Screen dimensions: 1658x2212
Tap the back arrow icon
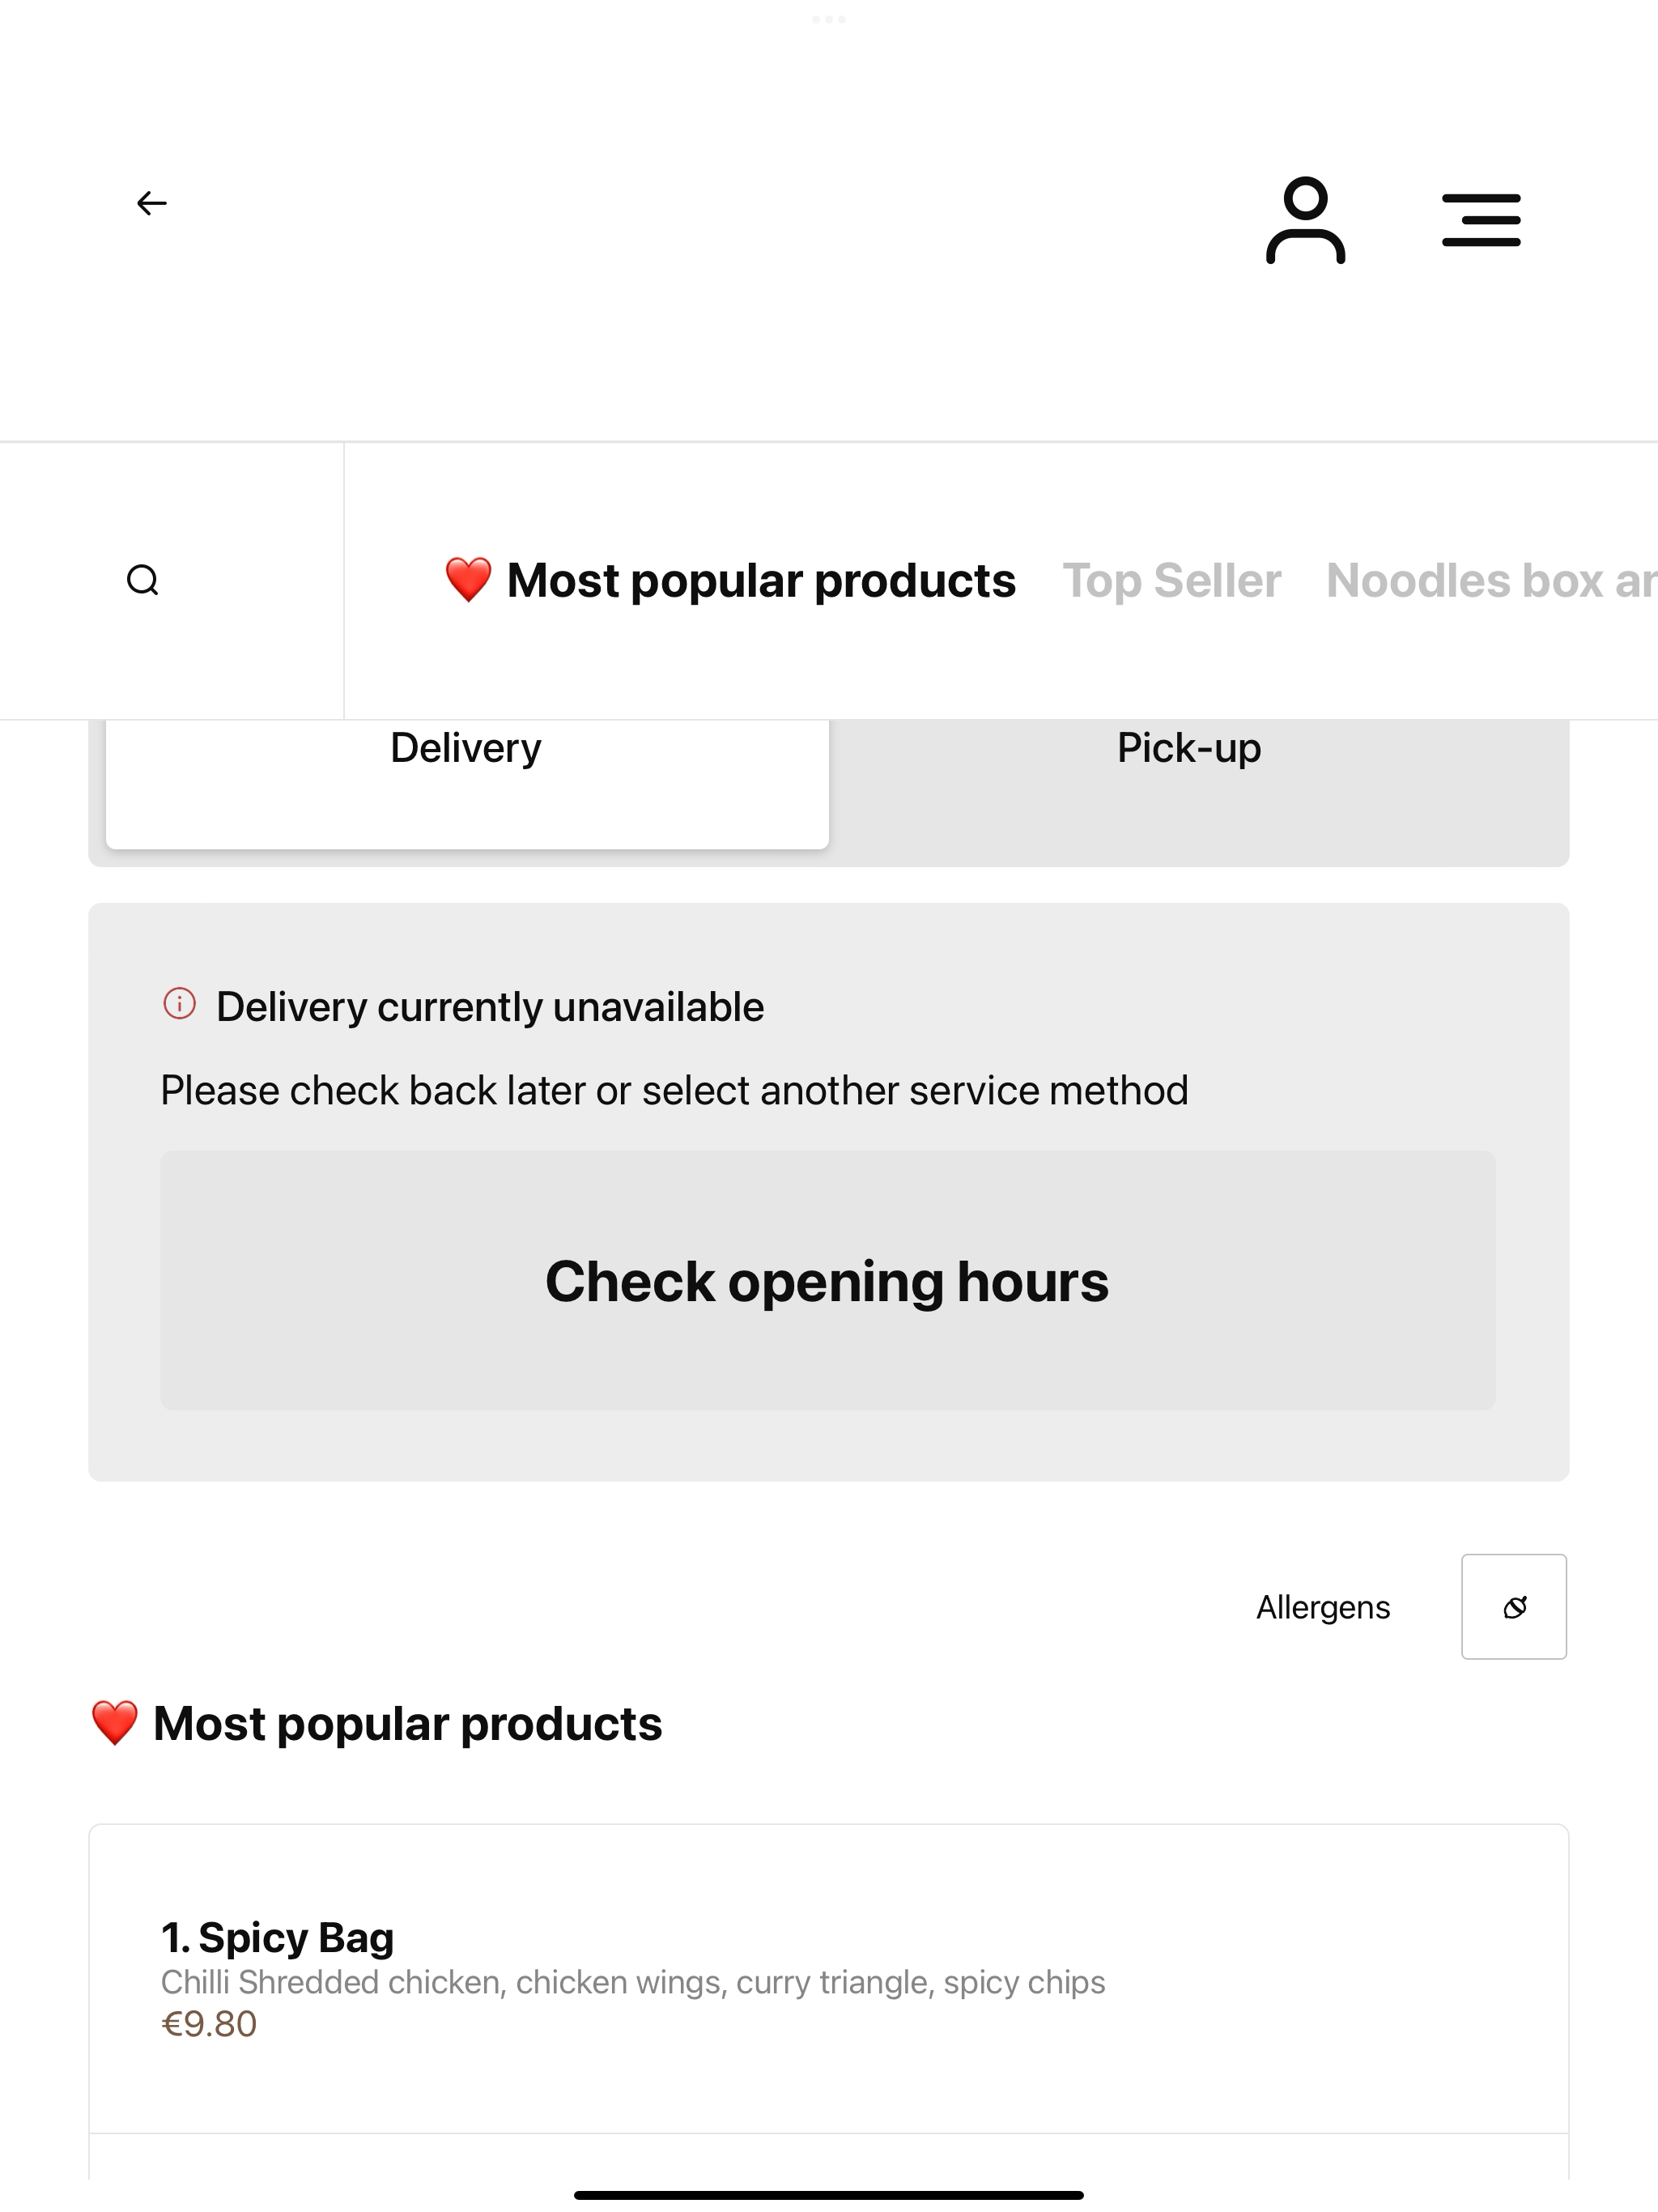pos(152,204)
